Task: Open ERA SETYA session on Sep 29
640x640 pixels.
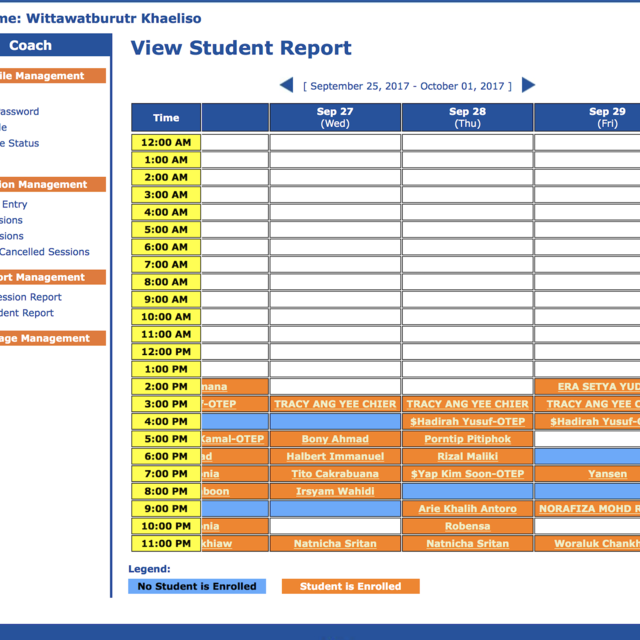Action: click(599, 387)
